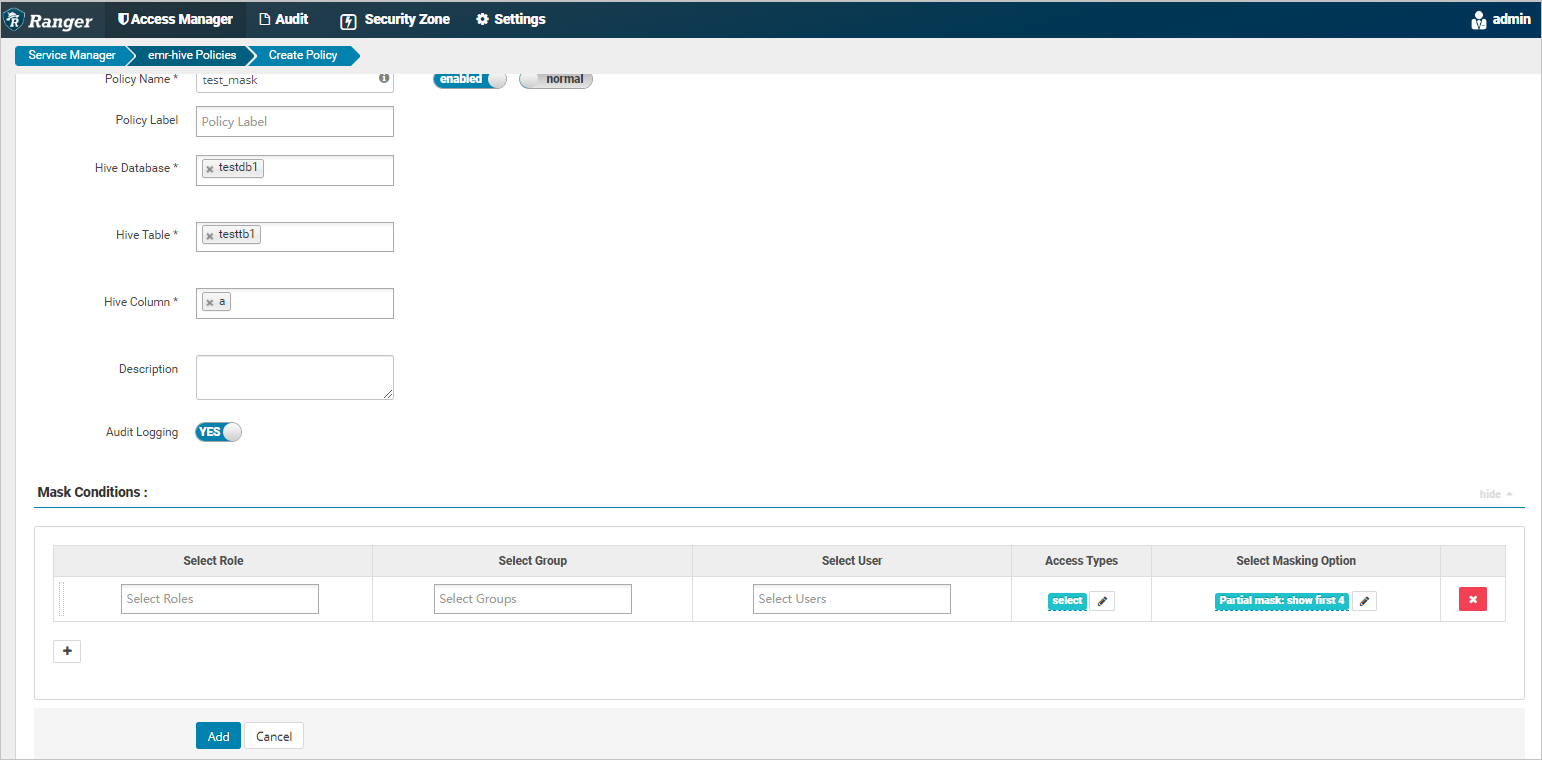Toggle the normal override switch
The height and width of the screenshot is (760, 1542).
(x=556, y=79)
